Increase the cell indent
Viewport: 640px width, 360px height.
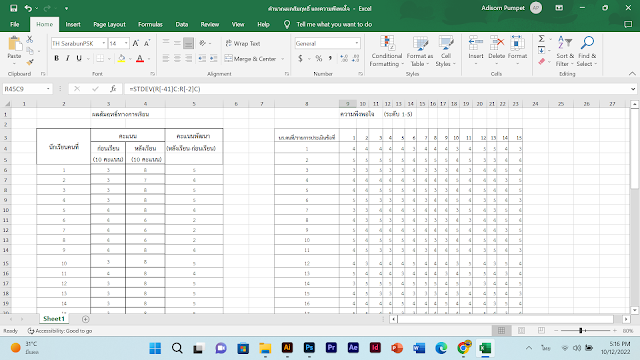coord(213,59)
